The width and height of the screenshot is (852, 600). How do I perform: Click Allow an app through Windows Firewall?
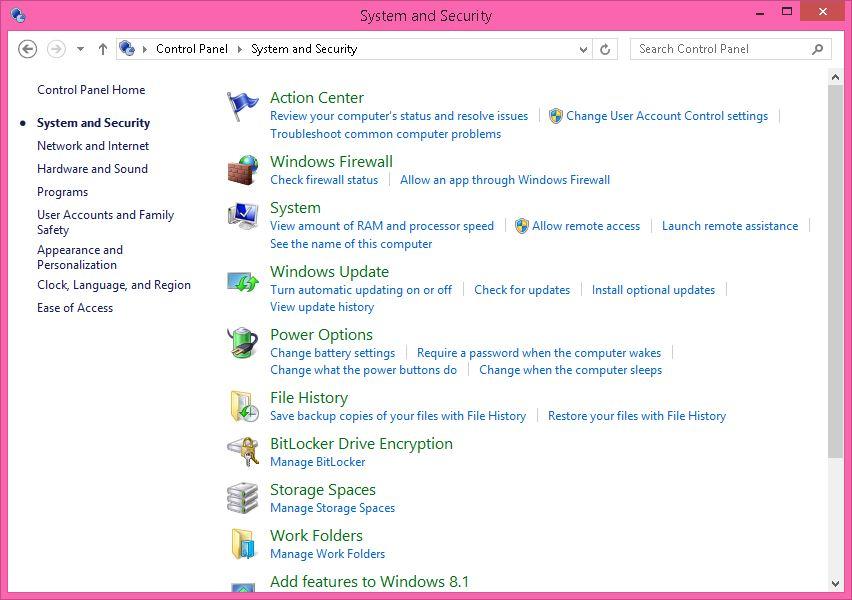(505, 180)
